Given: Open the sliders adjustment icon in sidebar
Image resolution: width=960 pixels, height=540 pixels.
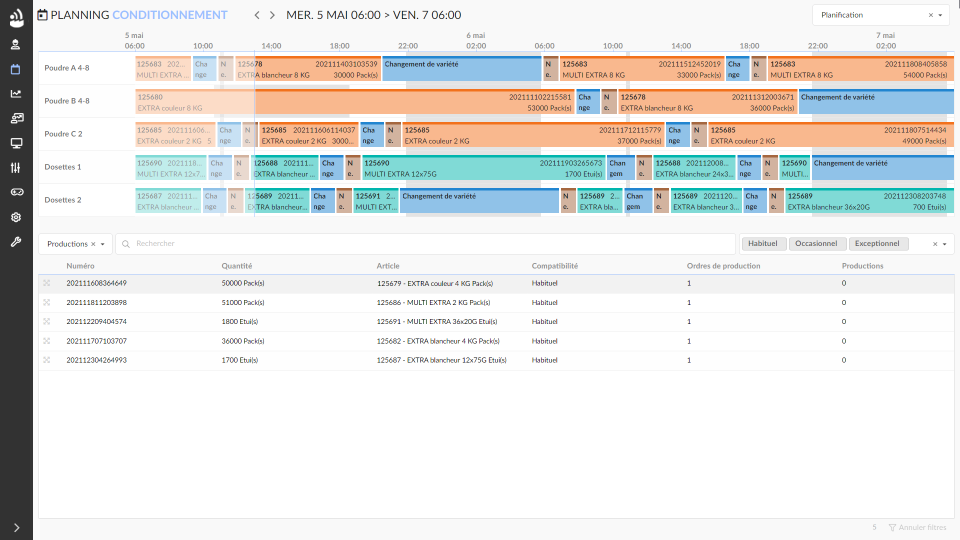Looking at the screenshot, I should 15,167.
